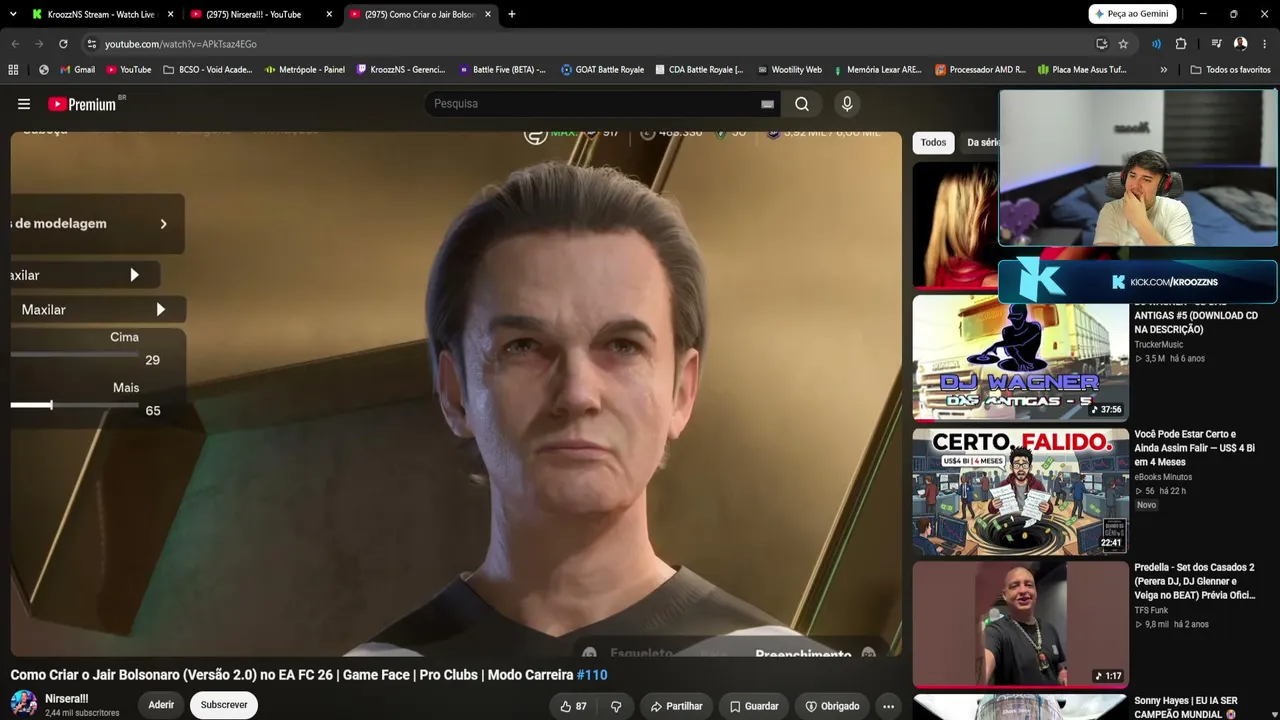Click the Partilhar share button

point(676,706)
